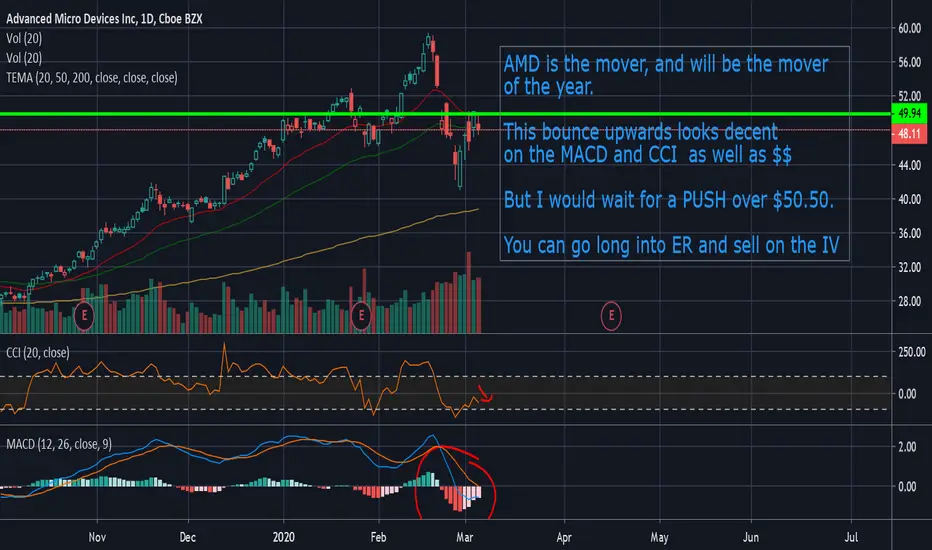Click the 0.00 label on MACD axis
The width and height of the screenshot is (932, 550).
tap(907, 486)
